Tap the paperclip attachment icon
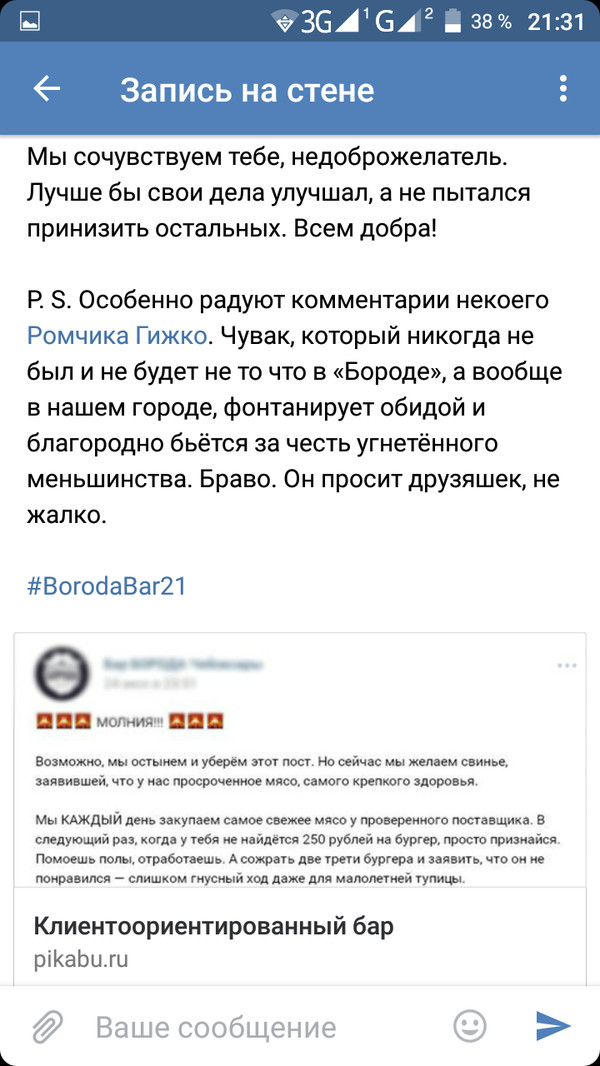The width and height of the screenshot is (600, 1066). click(x=47, y=1025)
